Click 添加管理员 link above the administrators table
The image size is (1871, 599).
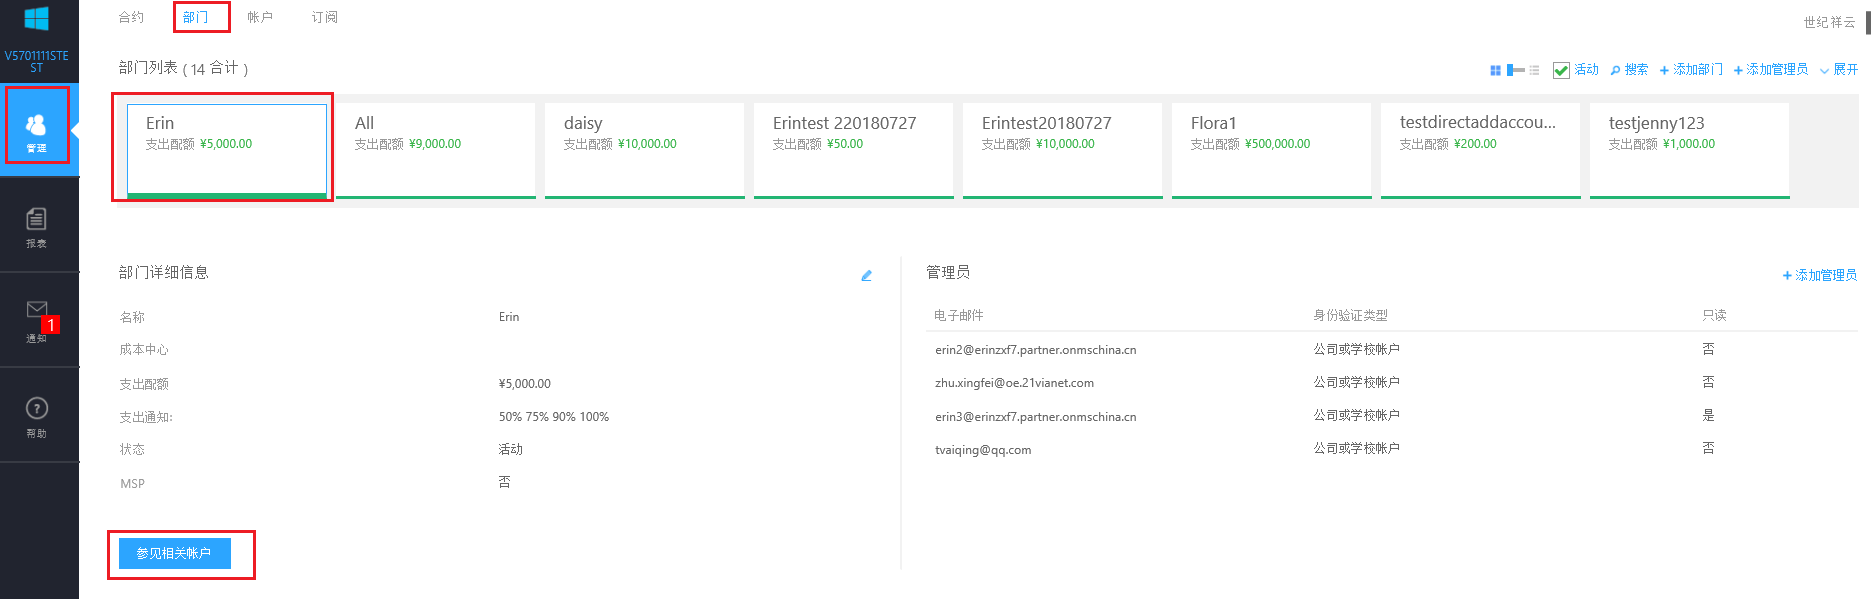pyautogui.click(x=1819, y=275)
